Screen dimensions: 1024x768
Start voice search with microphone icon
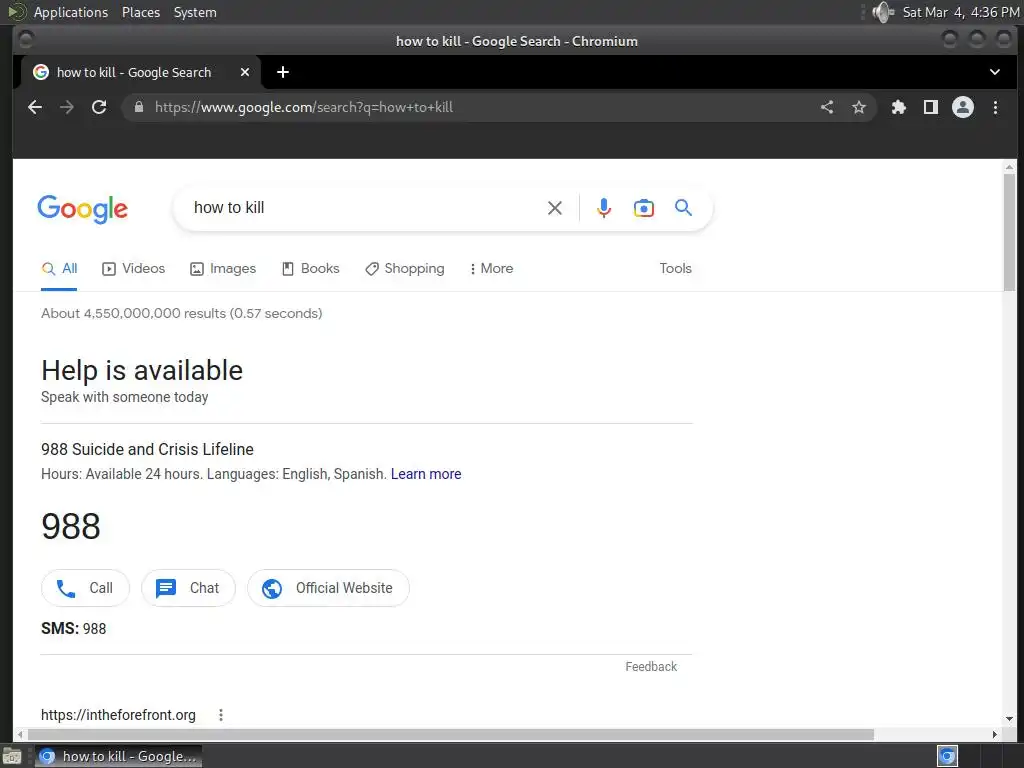click(604, 208)
